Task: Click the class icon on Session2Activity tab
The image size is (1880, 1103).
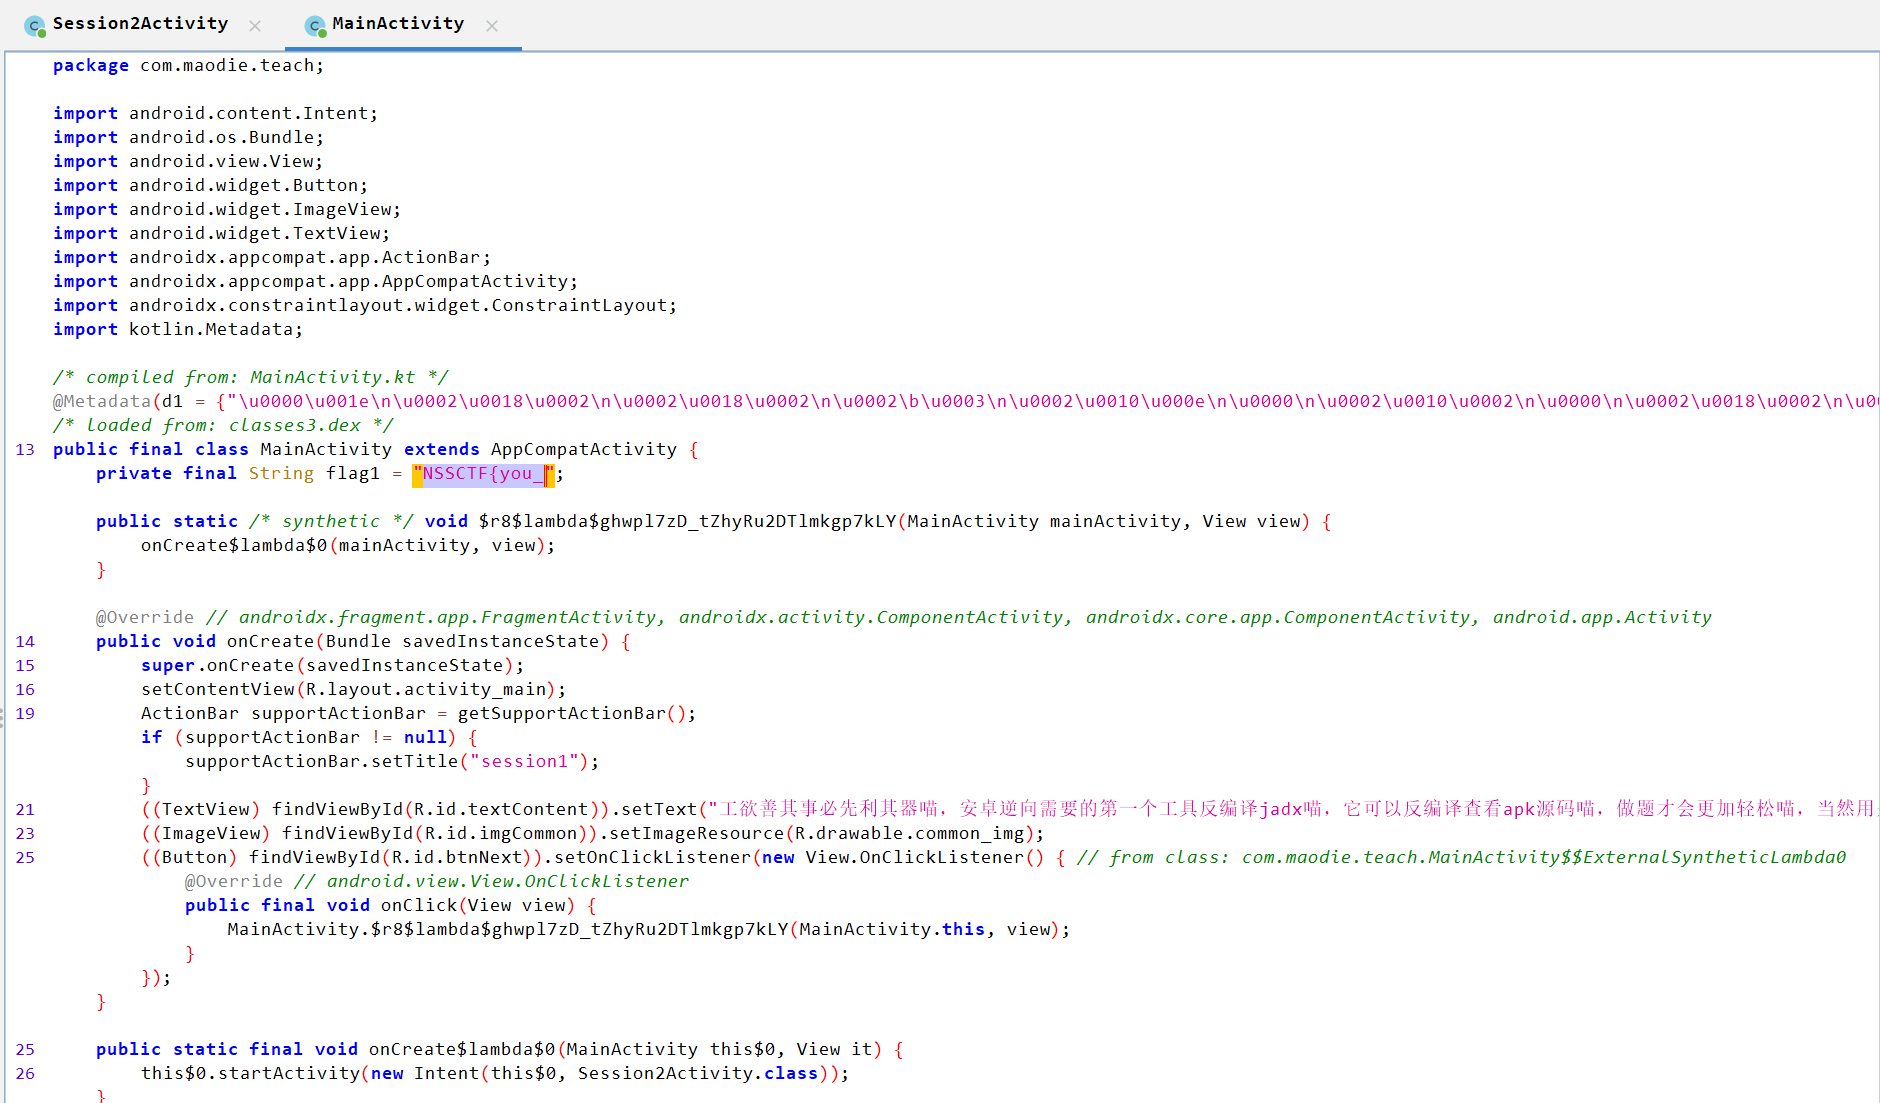Action: 35,26
